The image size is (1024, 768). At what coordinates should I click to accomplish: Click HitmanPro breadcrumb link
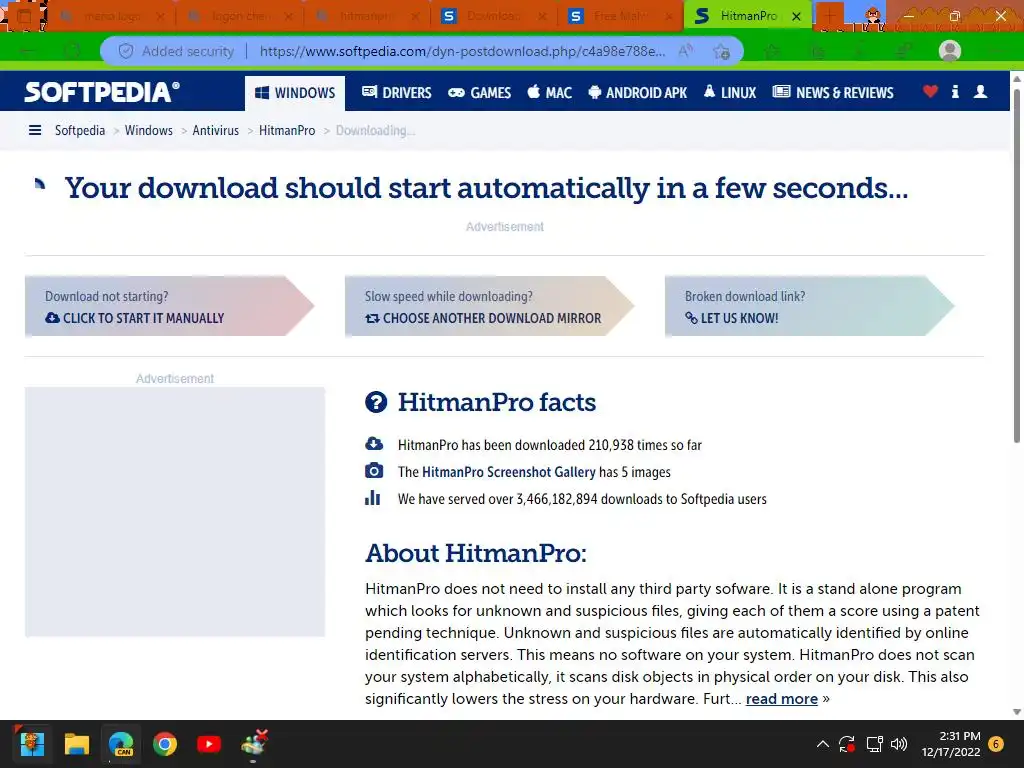point(287,131)
